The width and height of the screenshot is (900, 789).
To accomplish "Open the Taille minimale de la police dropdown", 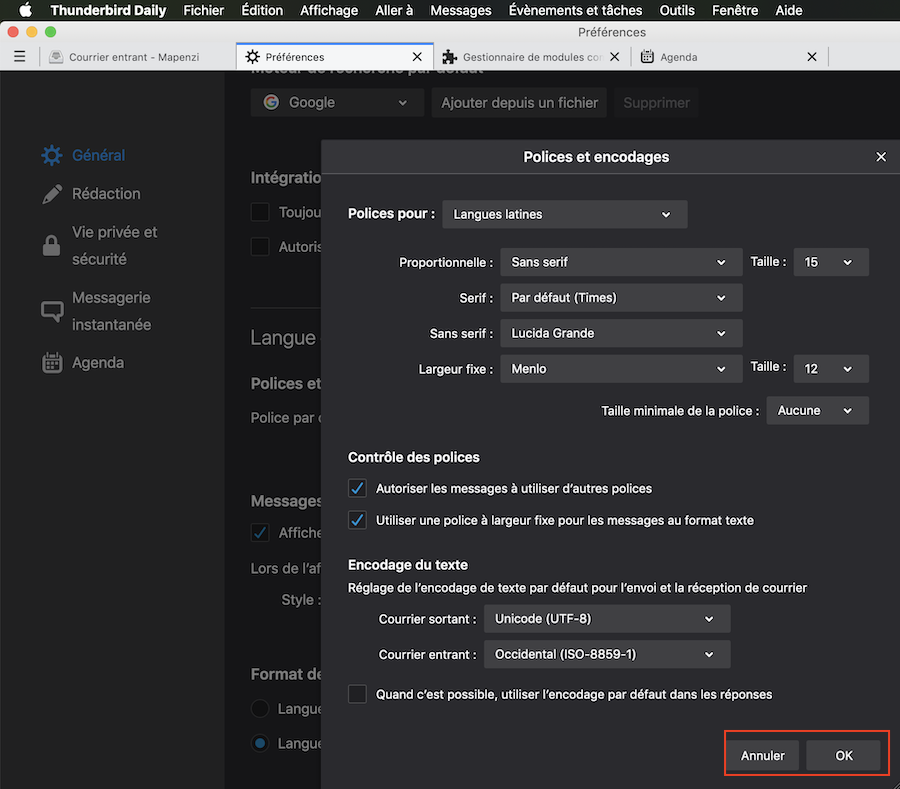I will click(x=817, y=411).
